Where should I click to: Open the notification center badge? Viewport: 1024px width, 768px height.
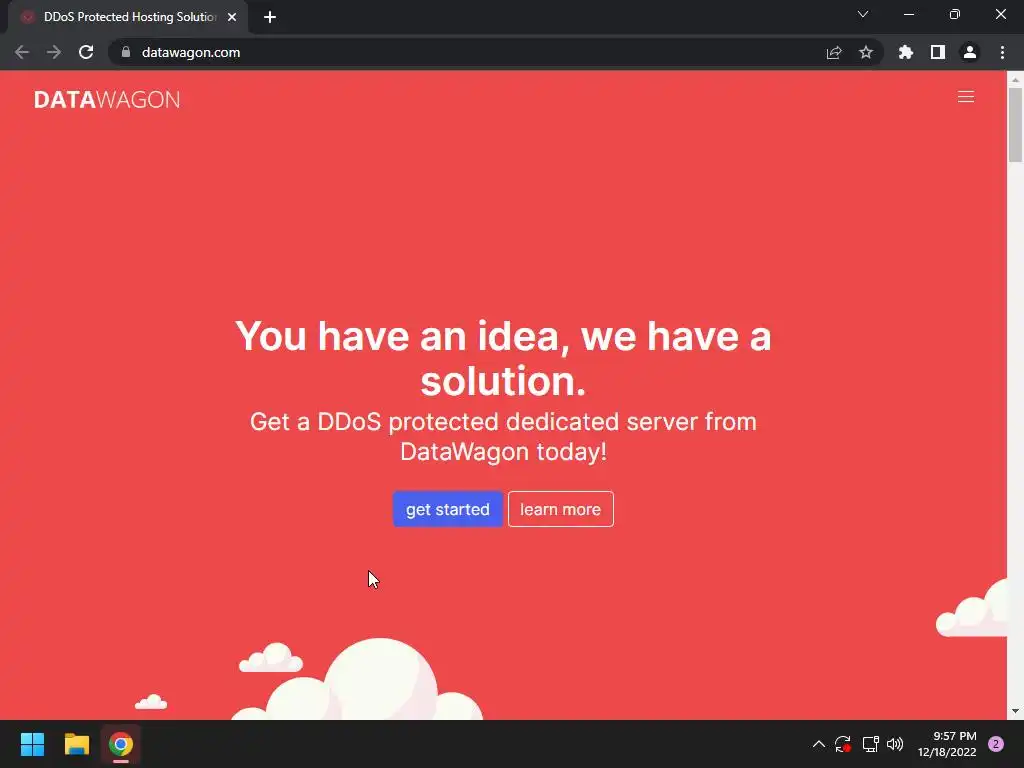click(996, 744)
